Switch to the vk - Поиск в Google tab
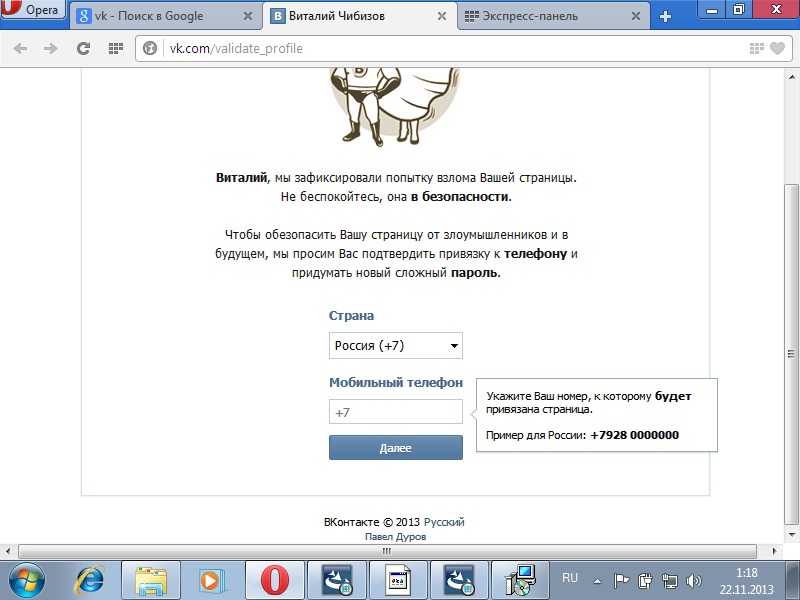The width and height of the screenshot is (800, 600). click(x=165, y=16)
